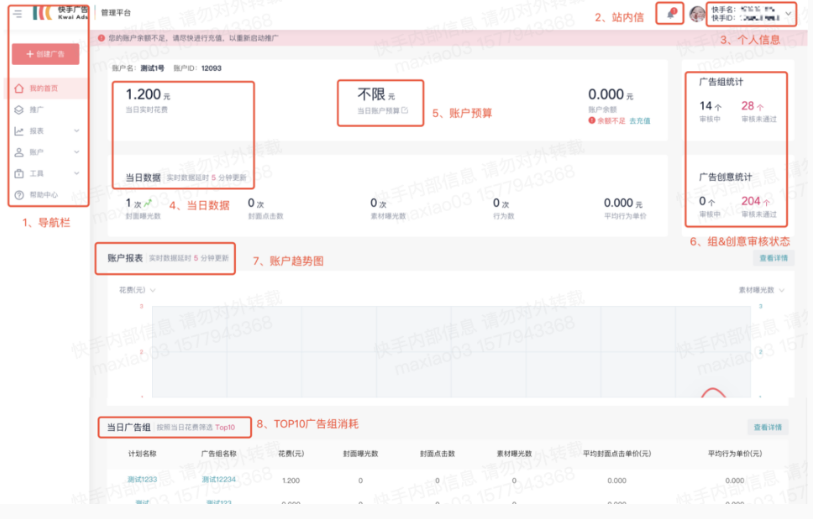The image size is (813, 519).
Task: Click the 14个 审核中 ad group count
Action: (x=710, y=106)
